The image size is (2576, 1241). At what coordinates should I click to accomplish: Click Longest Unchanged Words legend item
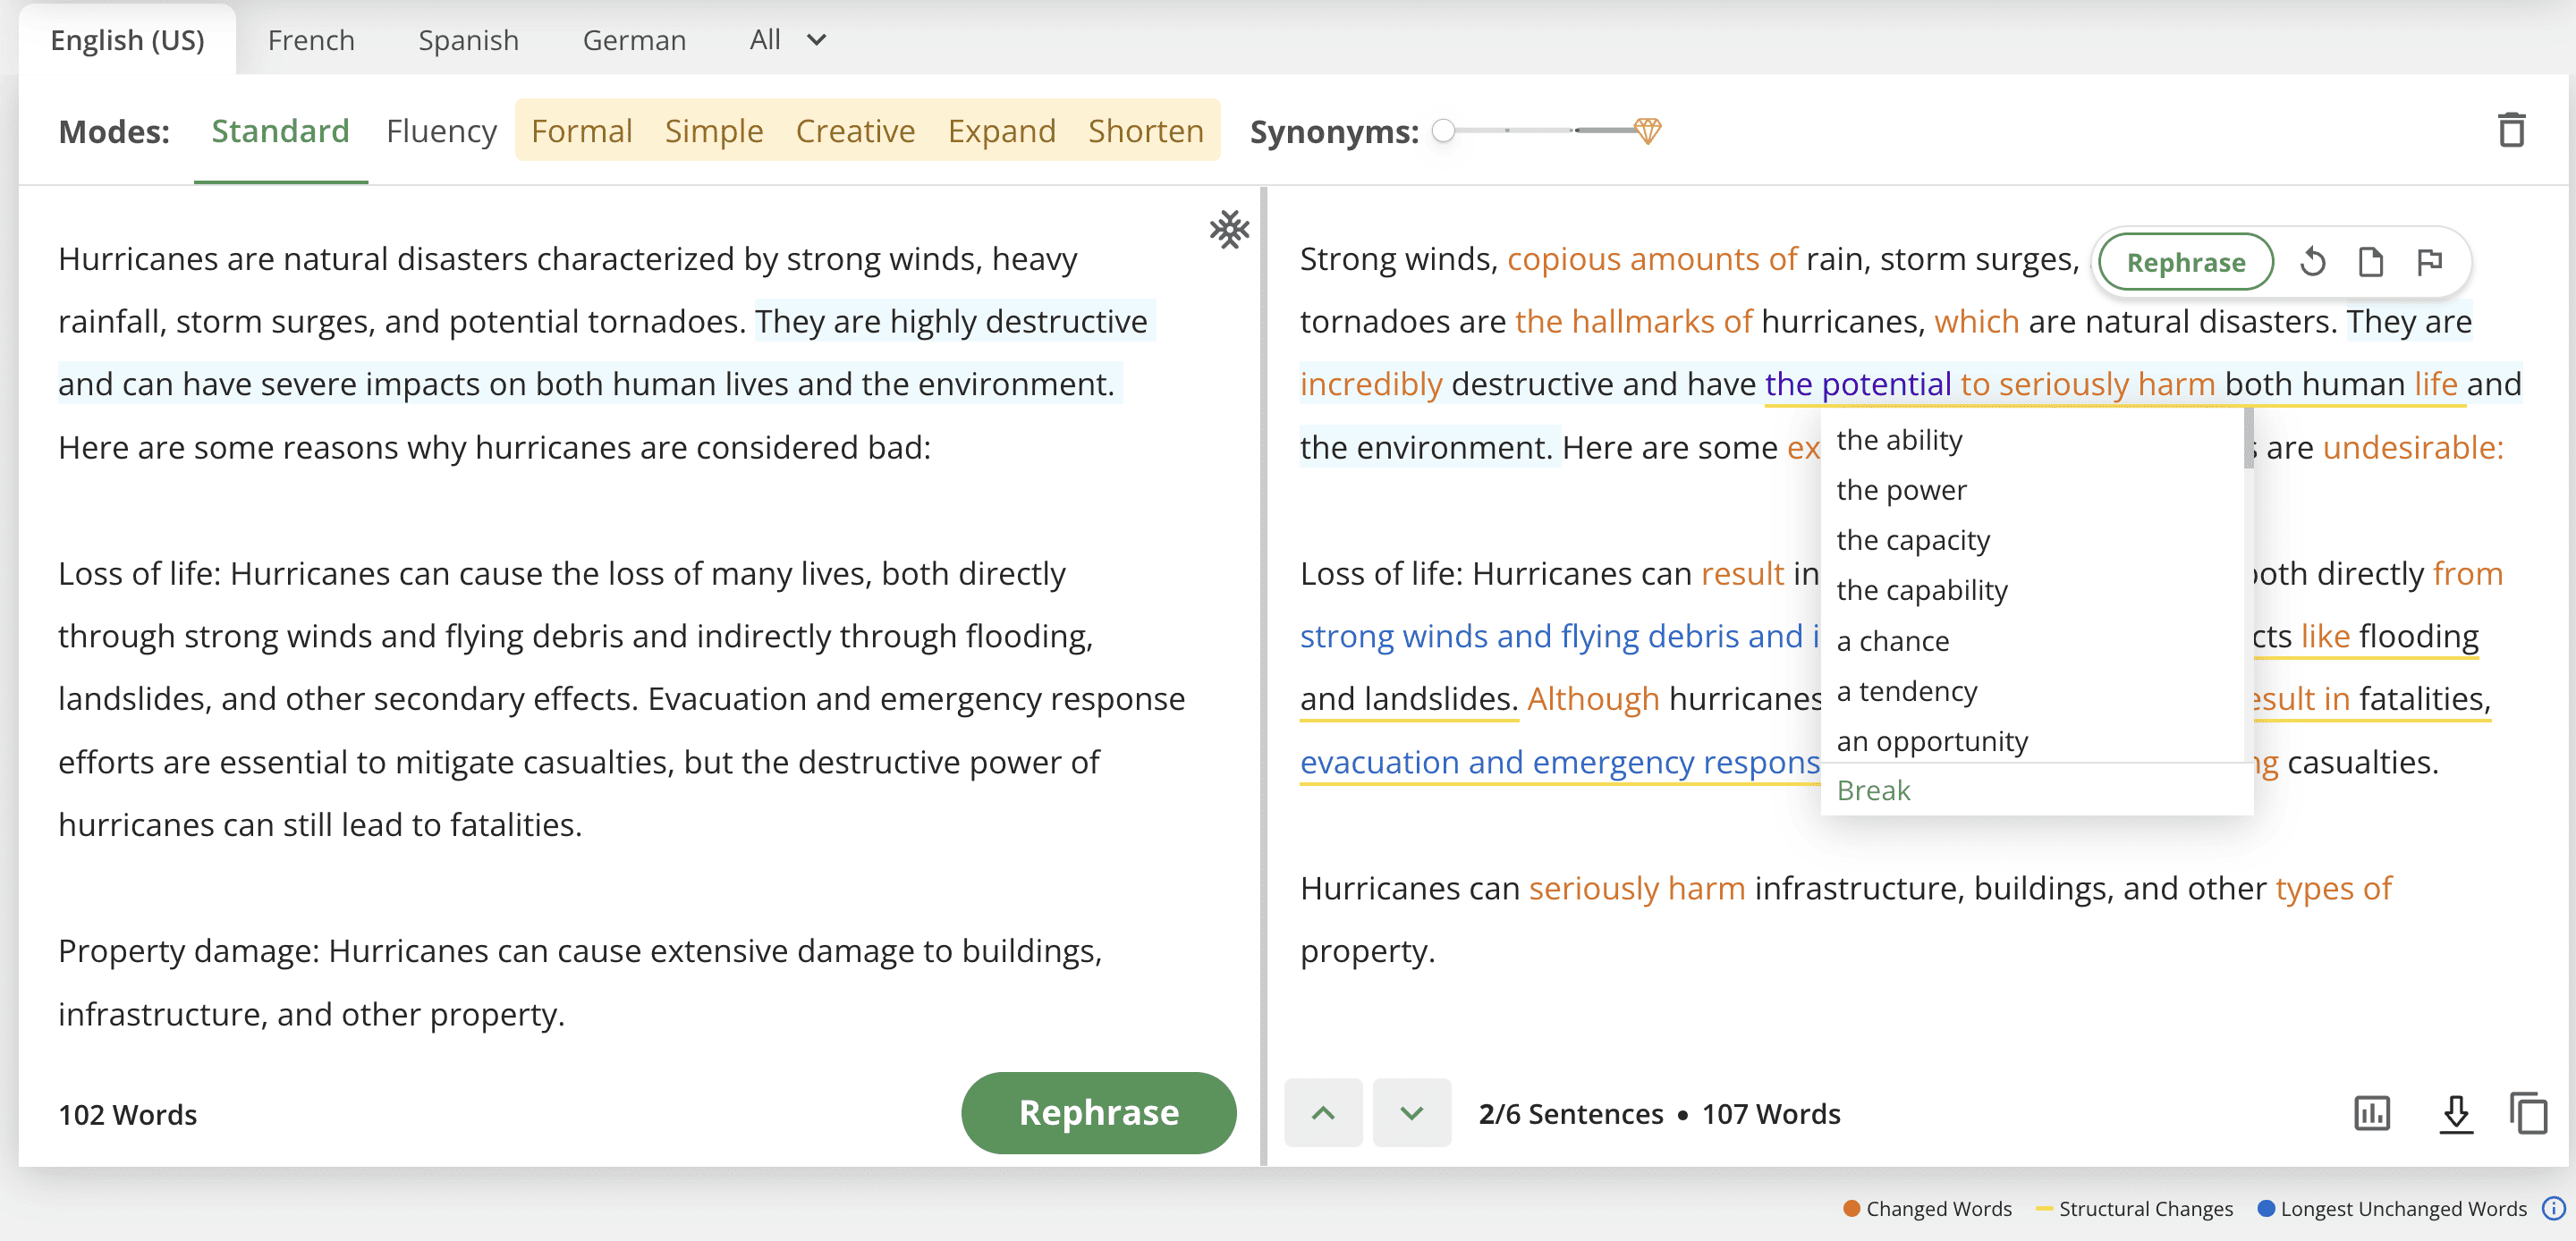tap(2392, 1208)
